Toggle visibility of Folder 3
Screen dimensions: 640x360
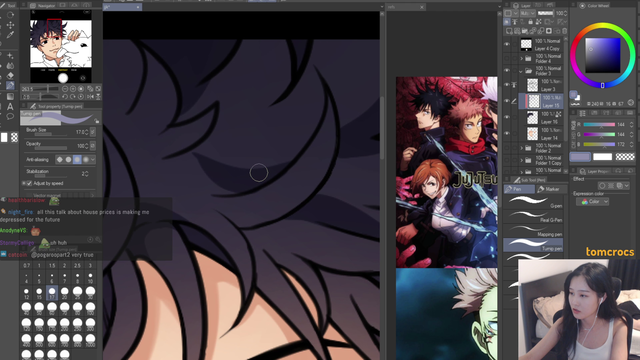507,71
